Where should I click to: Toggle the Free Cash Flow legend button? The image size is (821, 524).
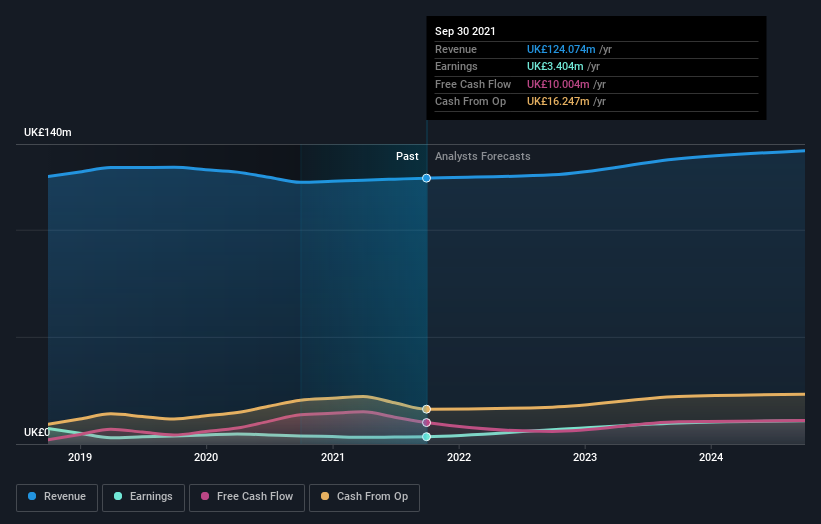[247, 497]
